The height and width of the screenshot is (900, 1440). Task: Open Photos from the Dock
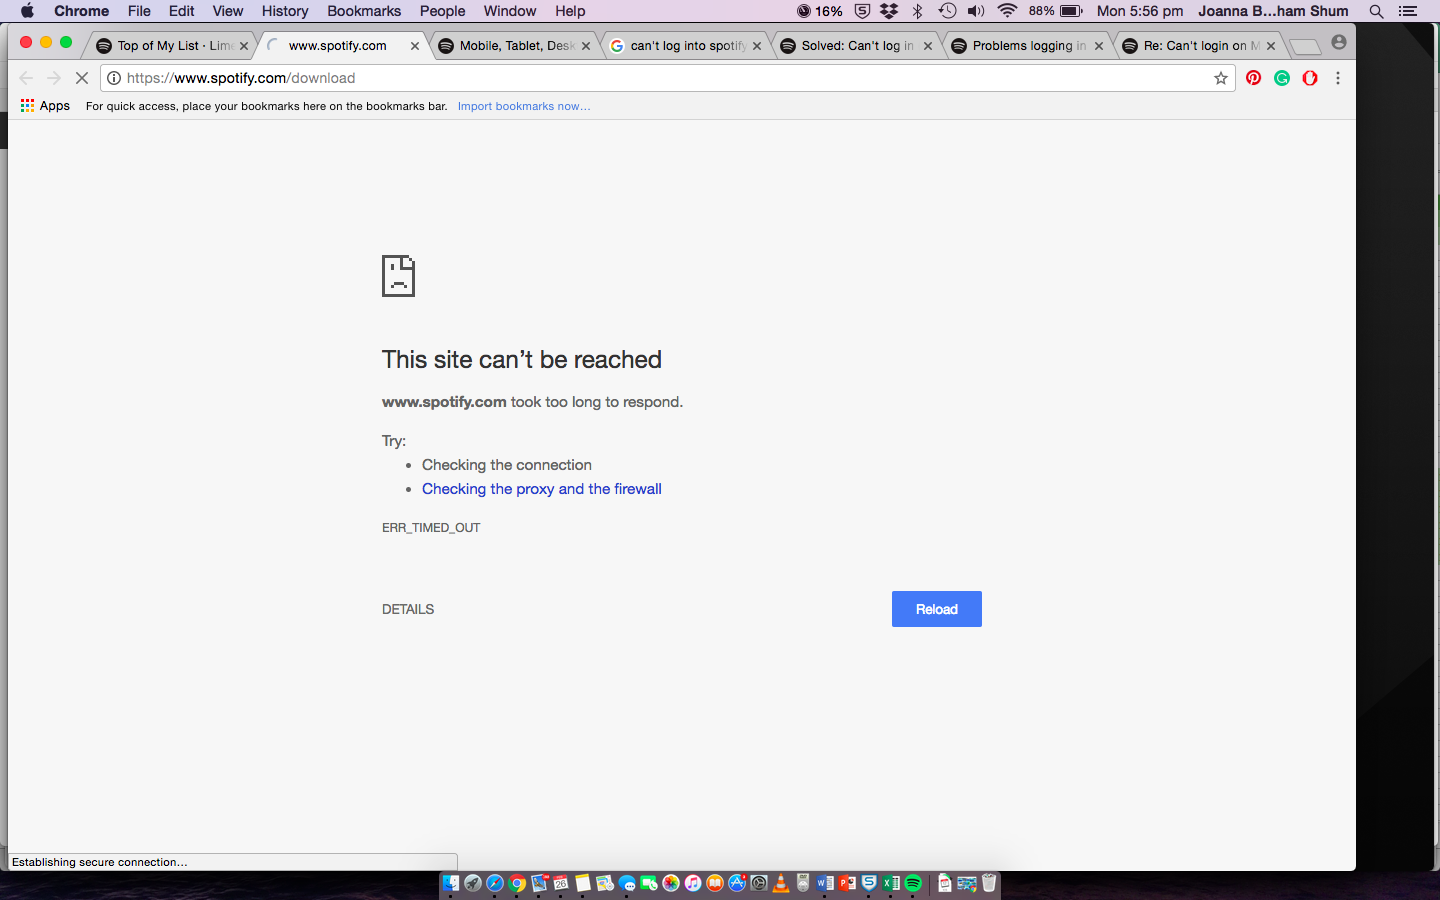pyautogui.click(x=671, y=883)
